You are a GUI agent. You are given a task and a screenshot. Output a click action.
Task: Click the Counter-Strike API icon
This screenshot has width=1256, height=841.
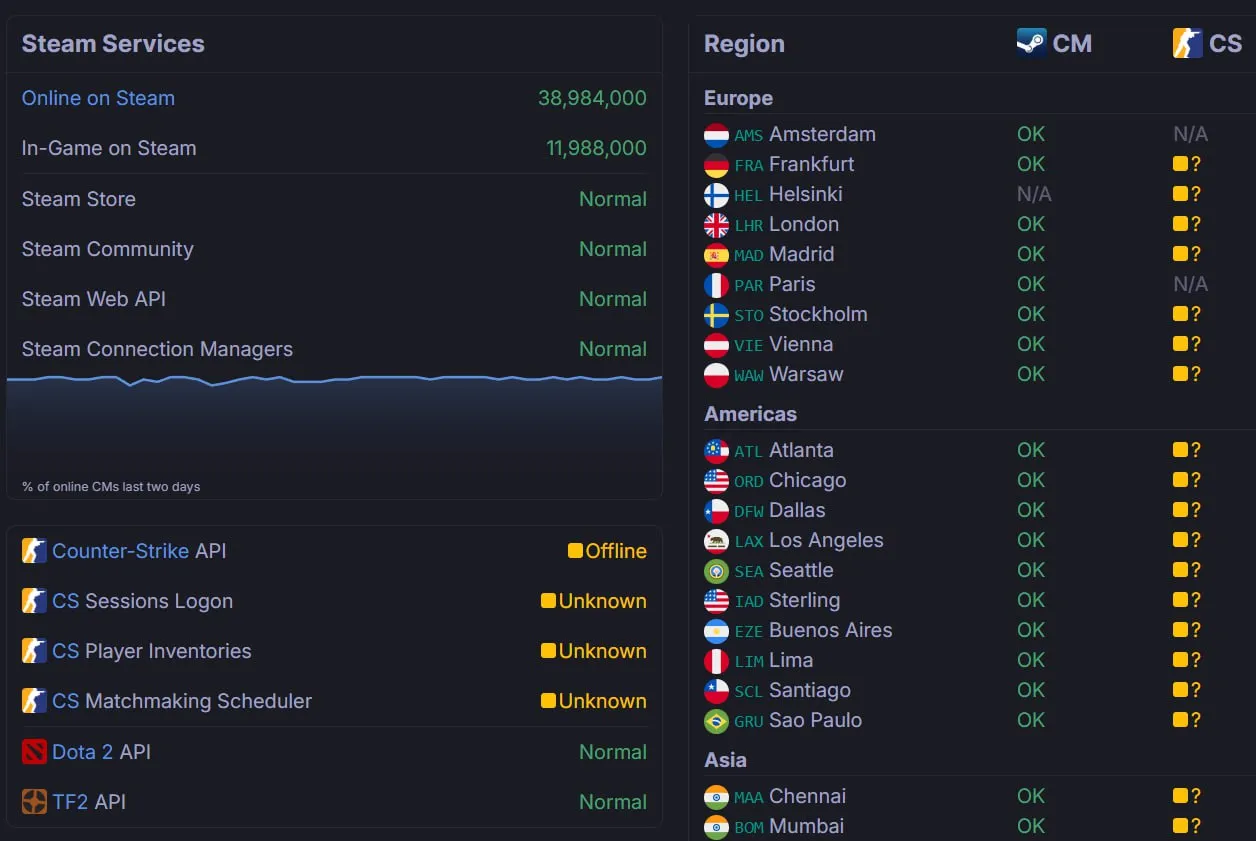(34, 551)
